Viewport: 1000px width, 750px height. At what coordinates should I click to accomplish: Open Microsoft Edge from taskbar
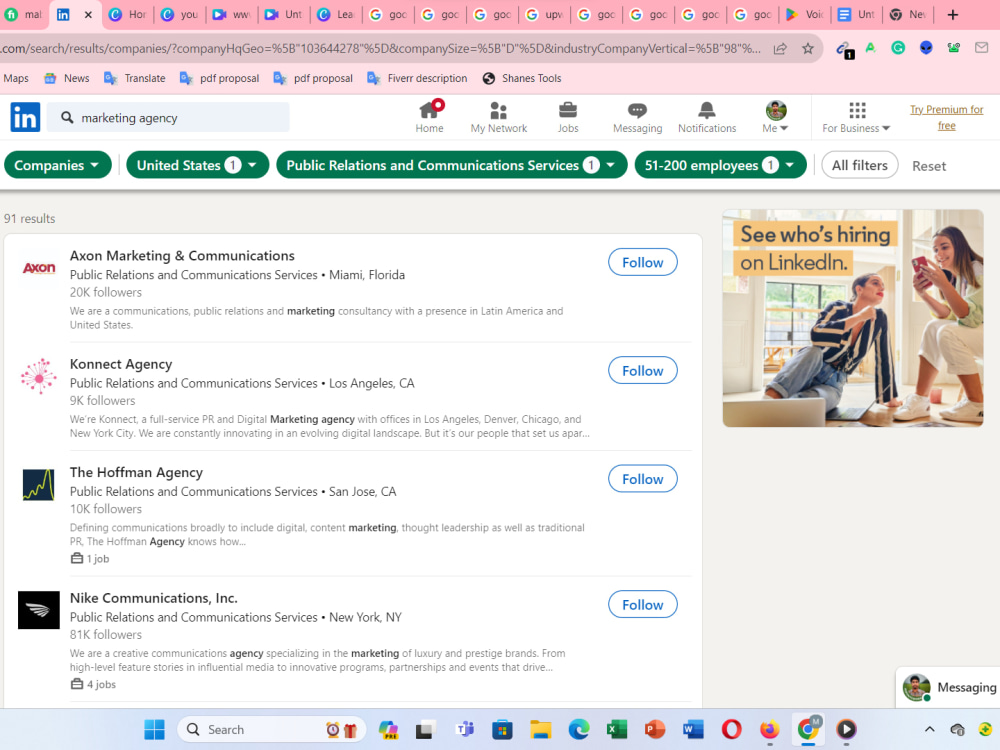click(x=578, y=729)
